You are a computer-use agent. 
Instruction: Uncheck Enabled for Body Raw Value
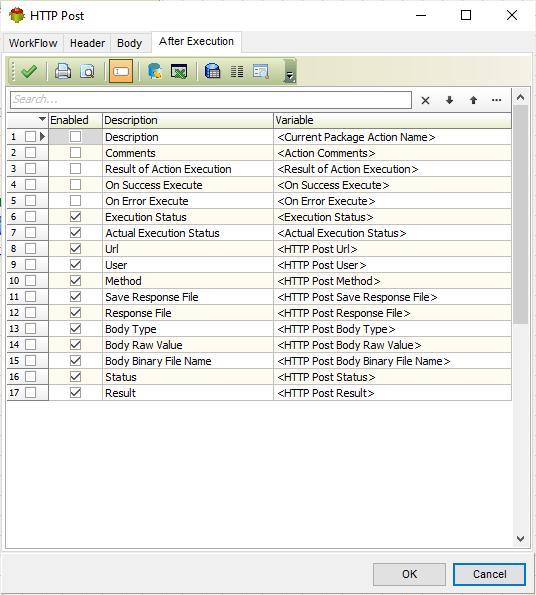75,345
